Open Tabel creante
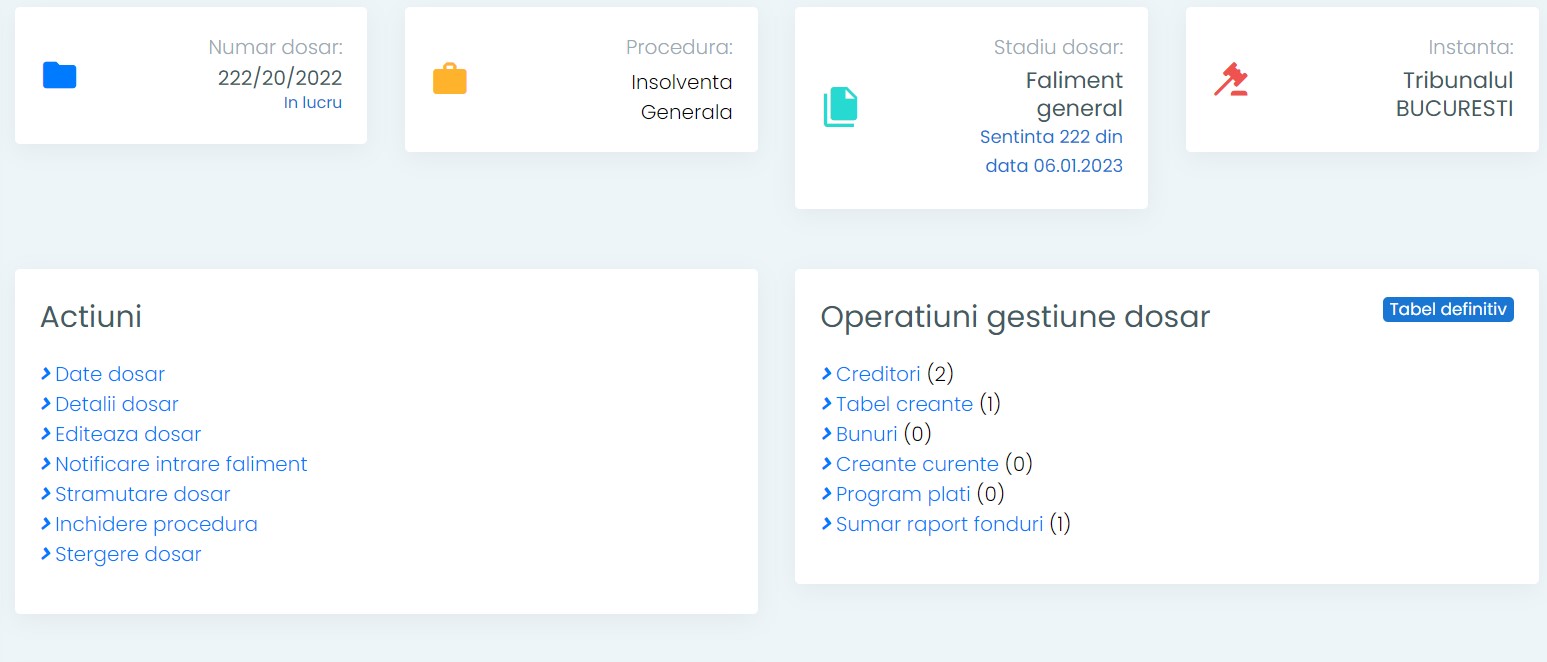The image size is (1547, 662). [903, 403]
